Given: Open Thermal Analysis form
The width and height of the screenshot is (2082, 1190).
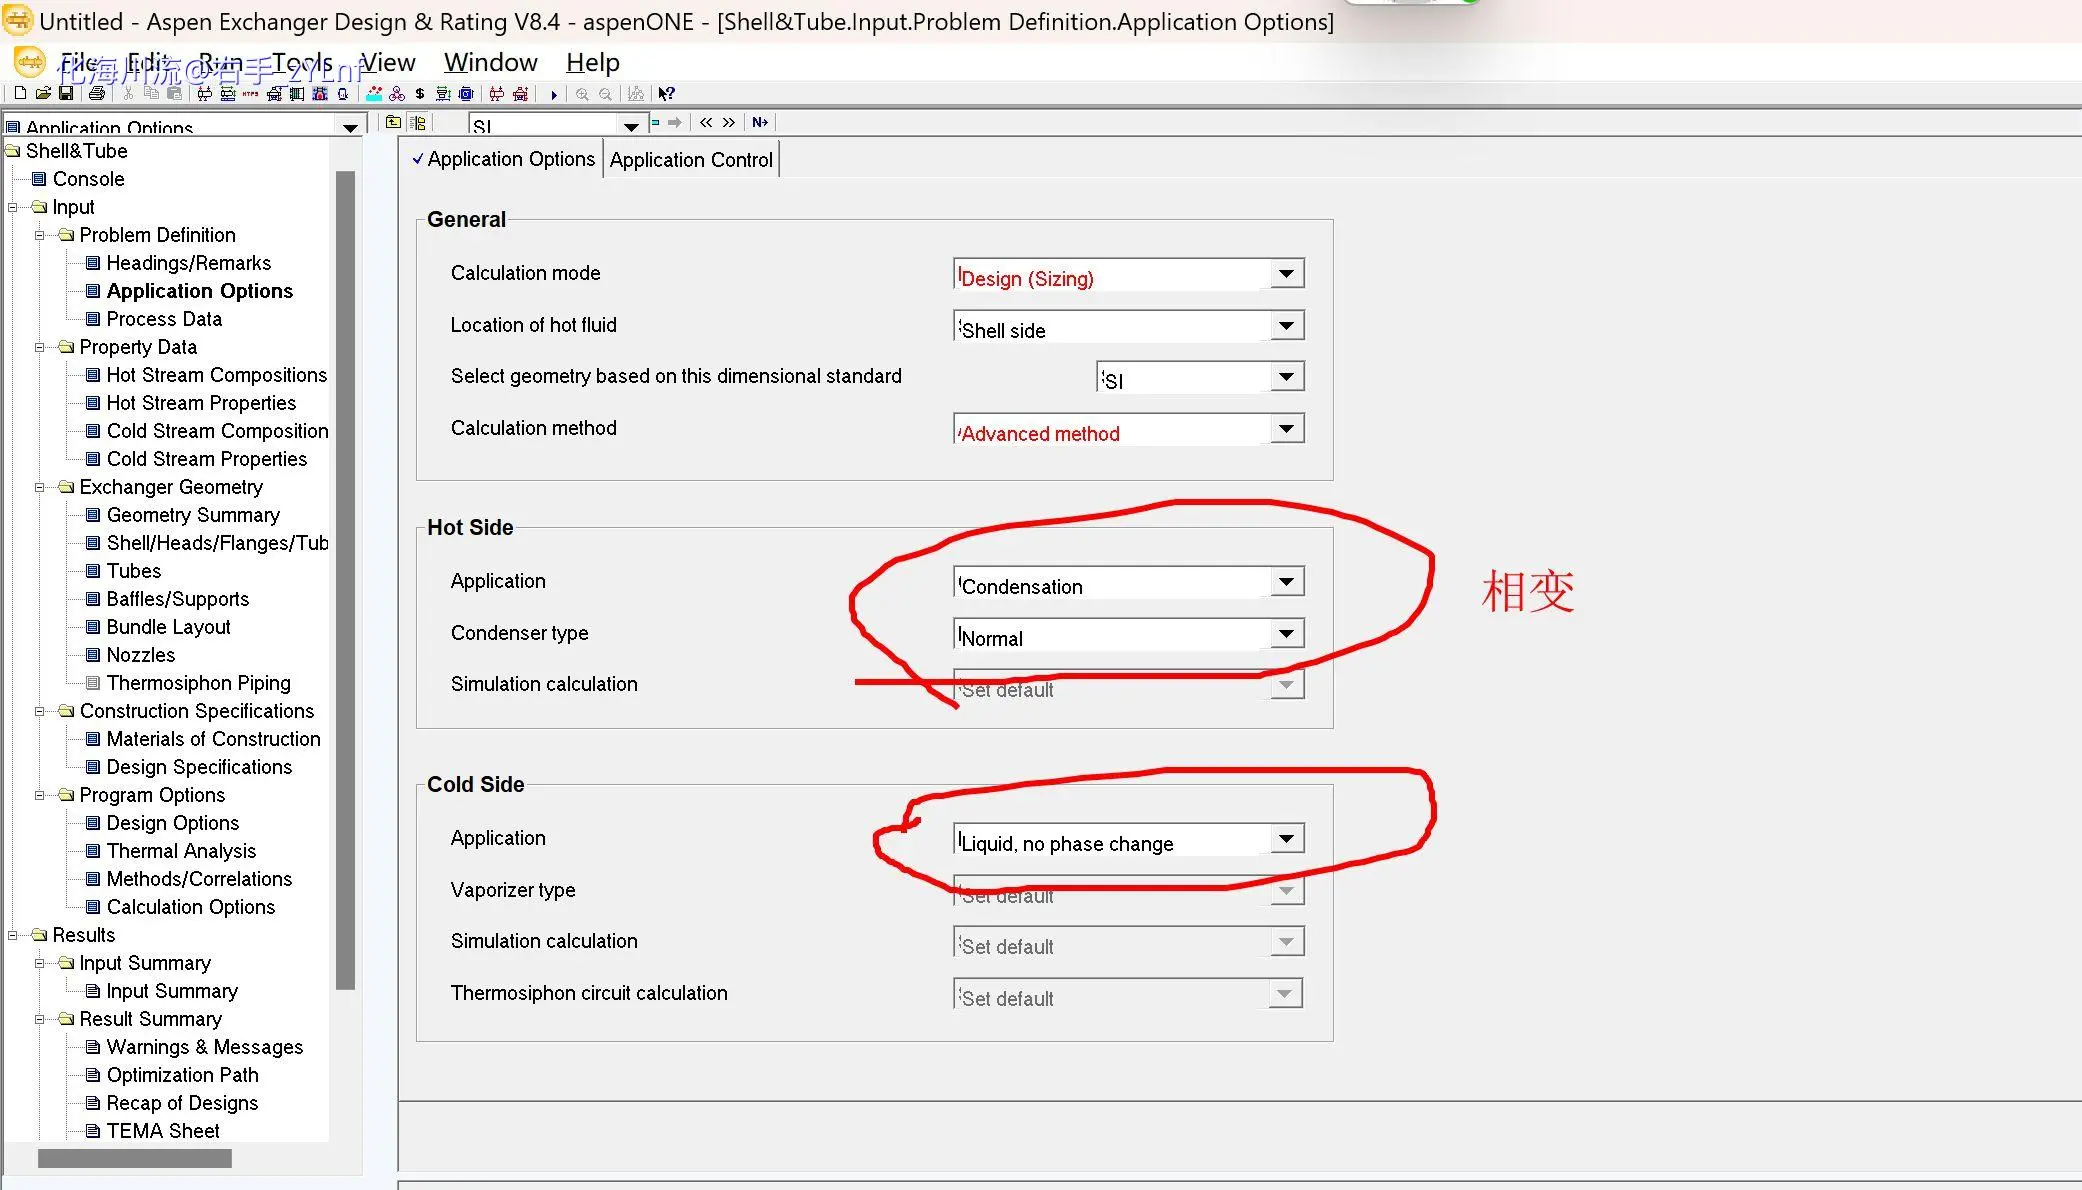Looking at the screenshot, I should pos(181,851).
